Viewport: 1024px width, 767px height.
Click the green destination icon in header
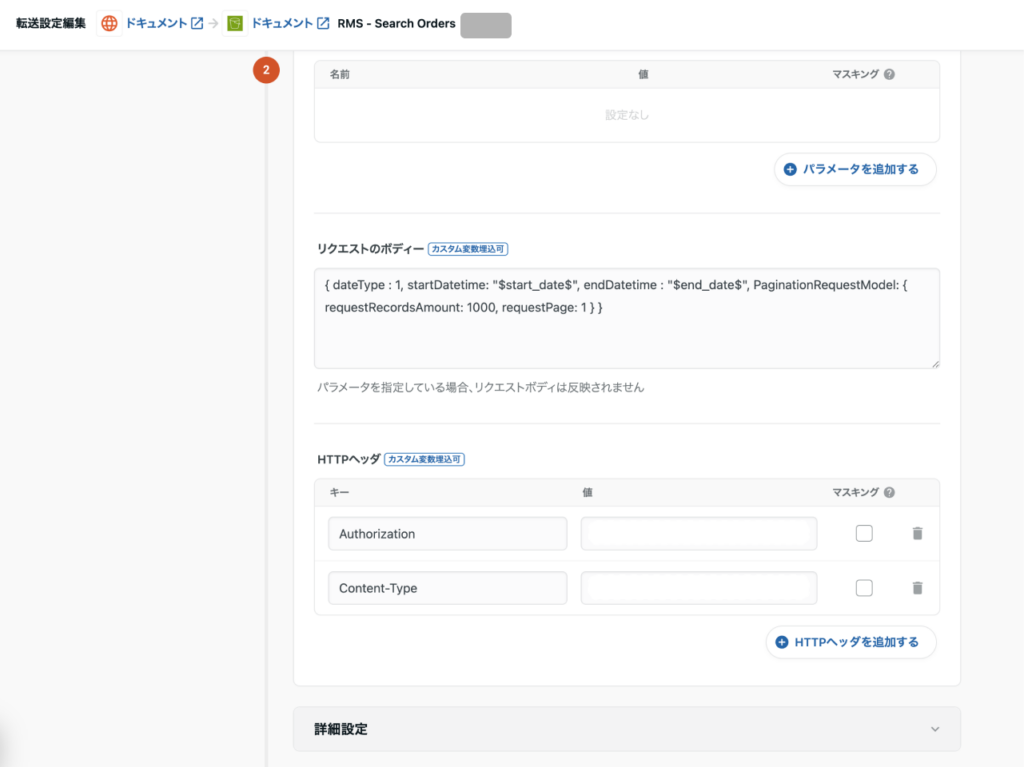(x=235, y=23)
